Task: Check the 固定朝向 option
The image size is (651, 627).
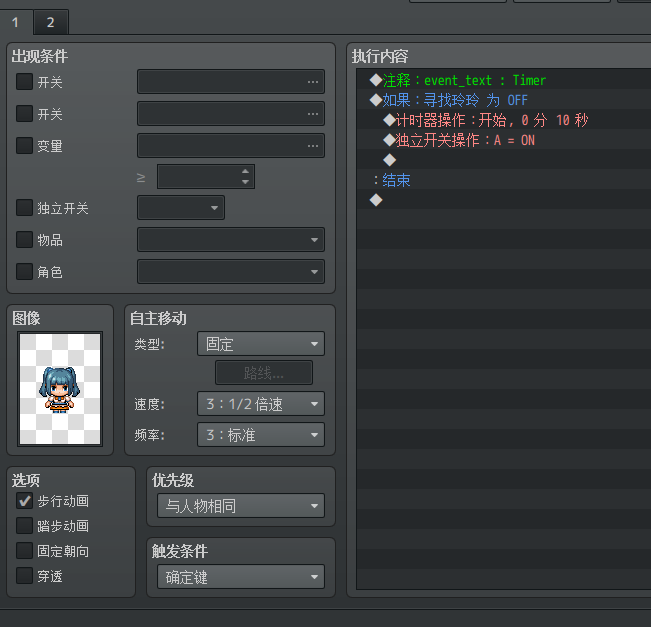Action: pos(24,551)
